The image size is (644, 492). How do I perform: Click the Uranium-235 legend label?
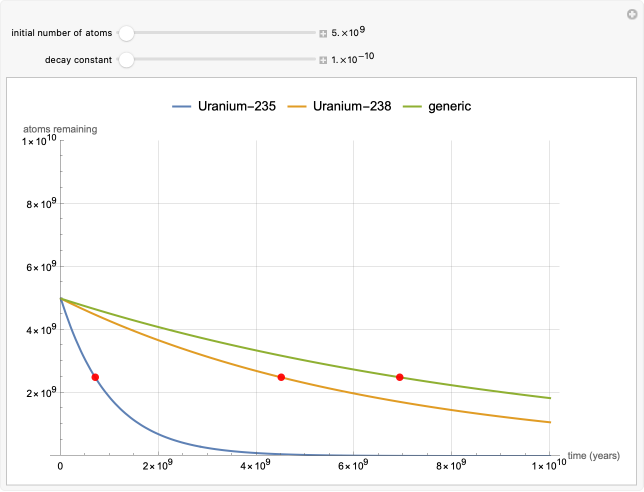234,105
